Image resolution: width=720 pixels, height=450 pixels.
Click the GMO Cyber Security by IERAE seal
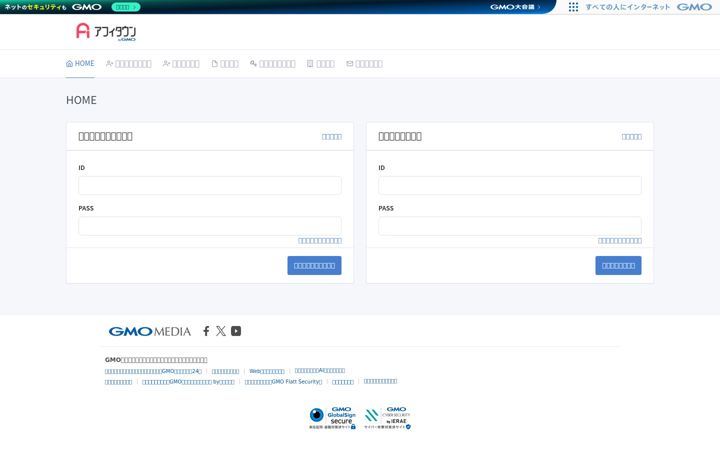(388, 418)
